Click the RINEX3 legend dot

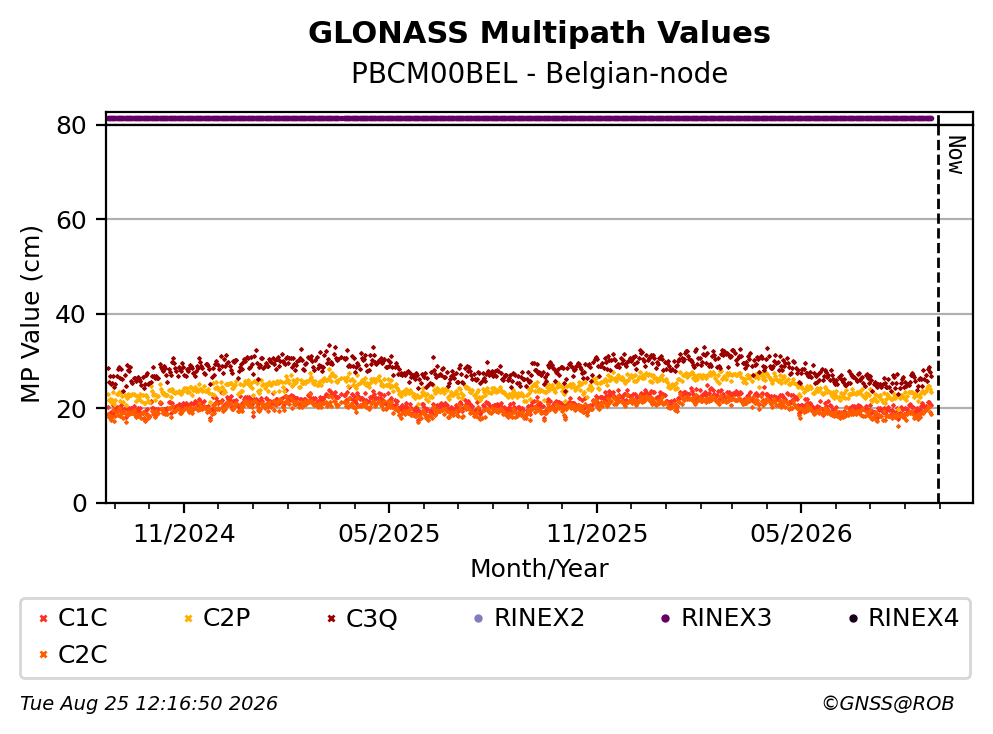click(666, 619)
